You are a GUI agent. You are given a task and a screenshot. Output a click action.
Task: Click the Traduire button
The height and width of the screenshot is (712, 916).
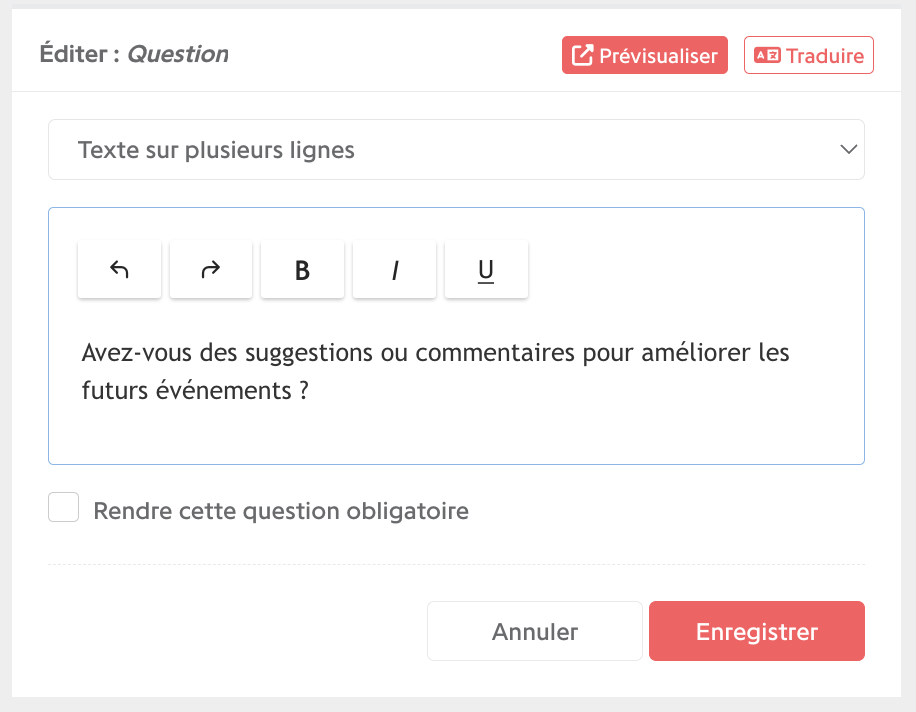[x=809, y=55]
